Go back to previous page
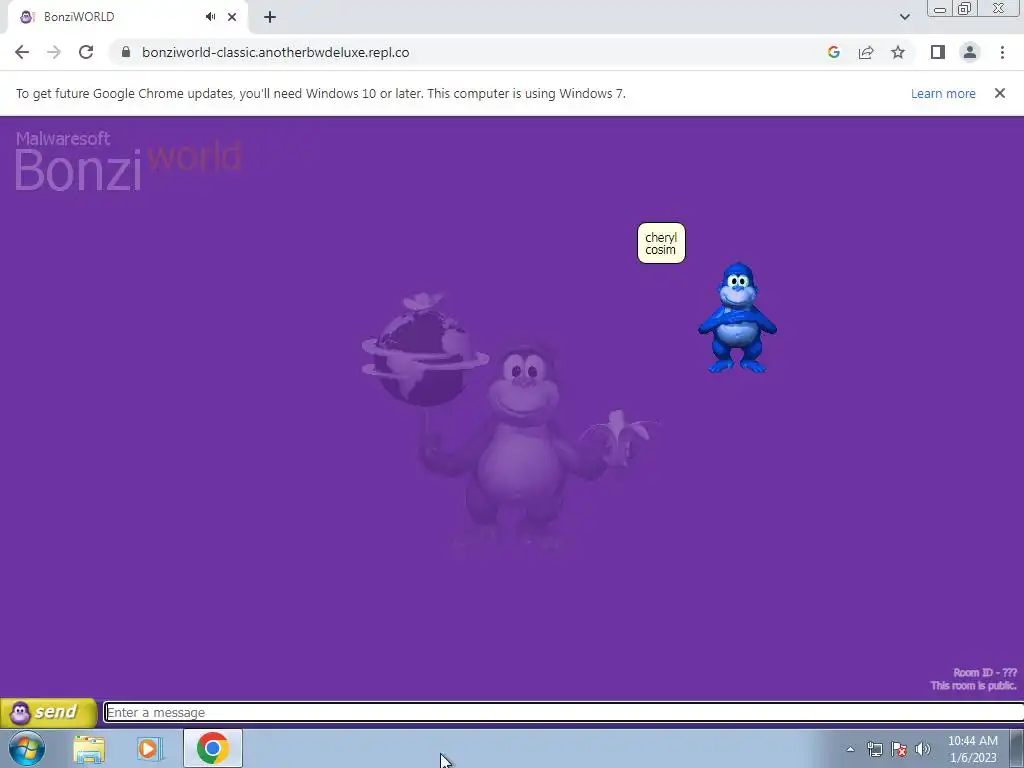The image size is (1024, 768). (22, 52)
